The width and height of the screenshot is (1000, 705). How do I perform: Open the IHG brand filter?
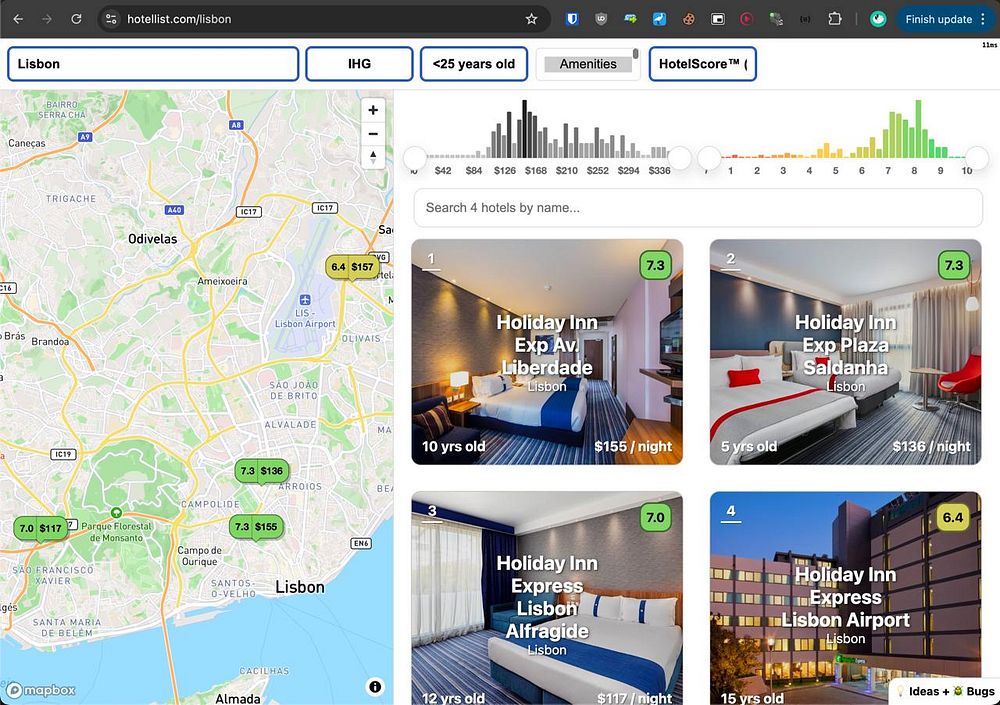359,64
